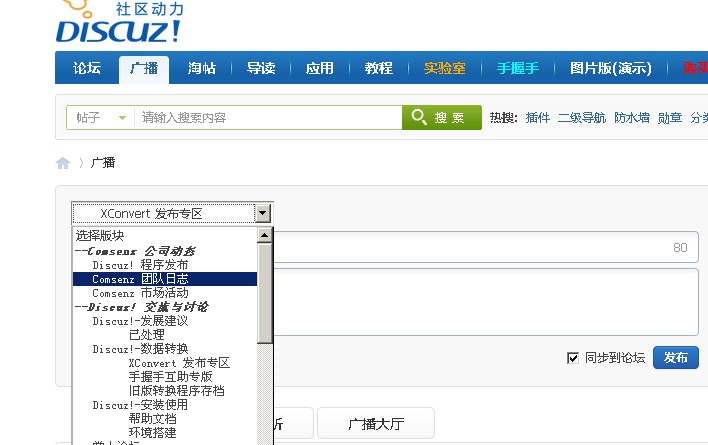Select the 广播 nav tab
This screenshot has width=708, height=445.
144,69
